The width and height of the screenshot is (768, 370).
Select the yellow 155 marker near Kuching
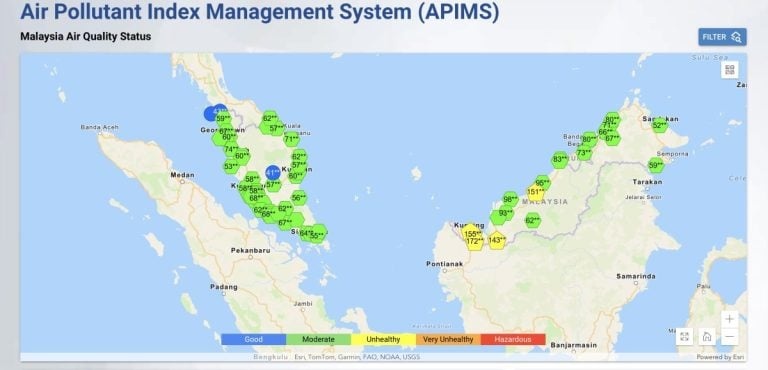click(x=472, y=233)
